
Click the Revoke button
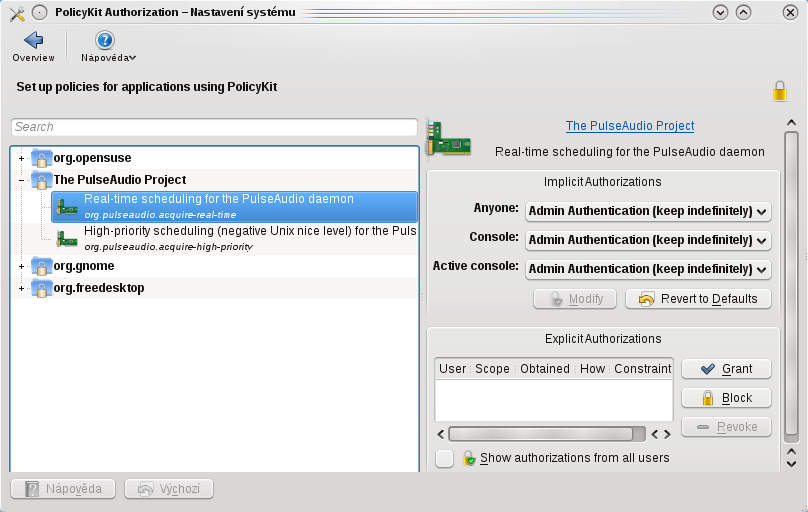pos(726,426)
